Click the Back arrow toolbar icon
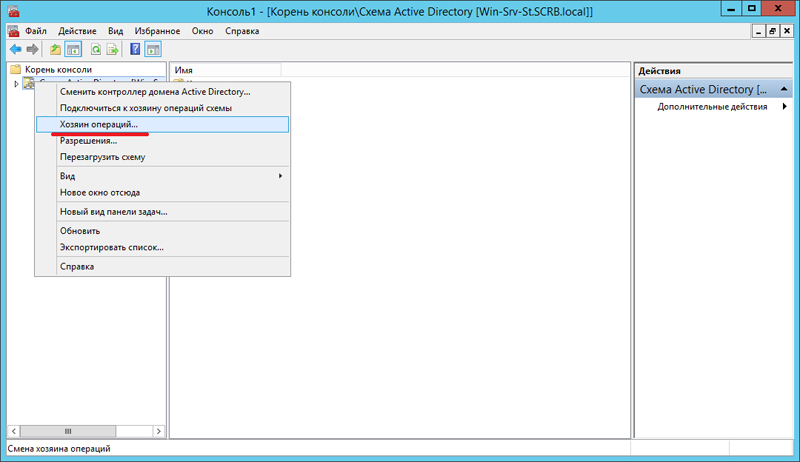800x462 pixels. pos(16,49)
